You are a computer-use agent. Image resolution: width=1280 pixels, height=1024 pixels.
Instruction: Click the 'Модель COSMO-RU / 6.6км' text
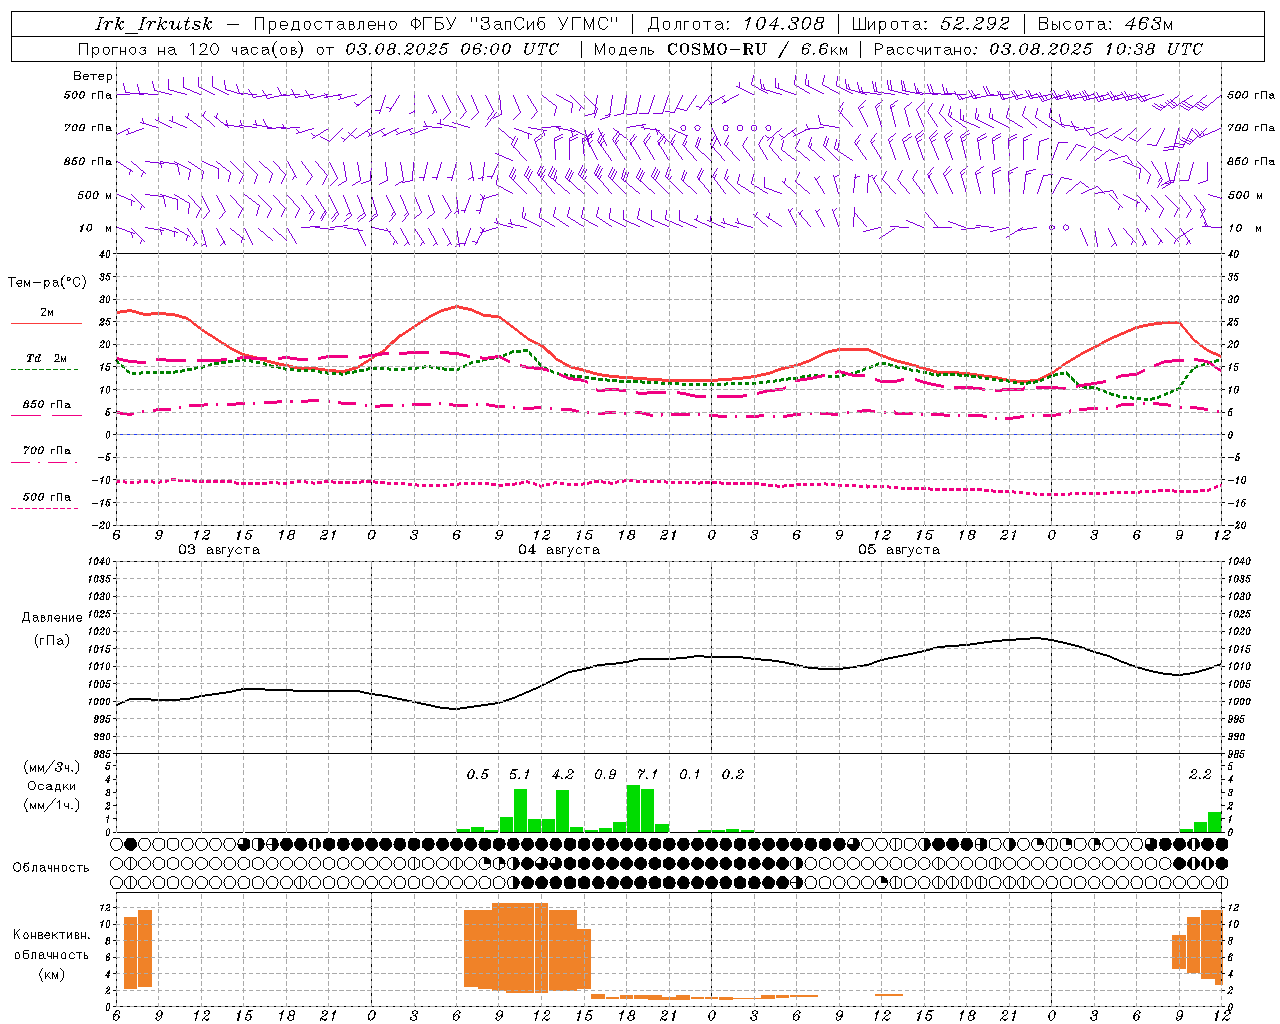click(x=720, y=49)
